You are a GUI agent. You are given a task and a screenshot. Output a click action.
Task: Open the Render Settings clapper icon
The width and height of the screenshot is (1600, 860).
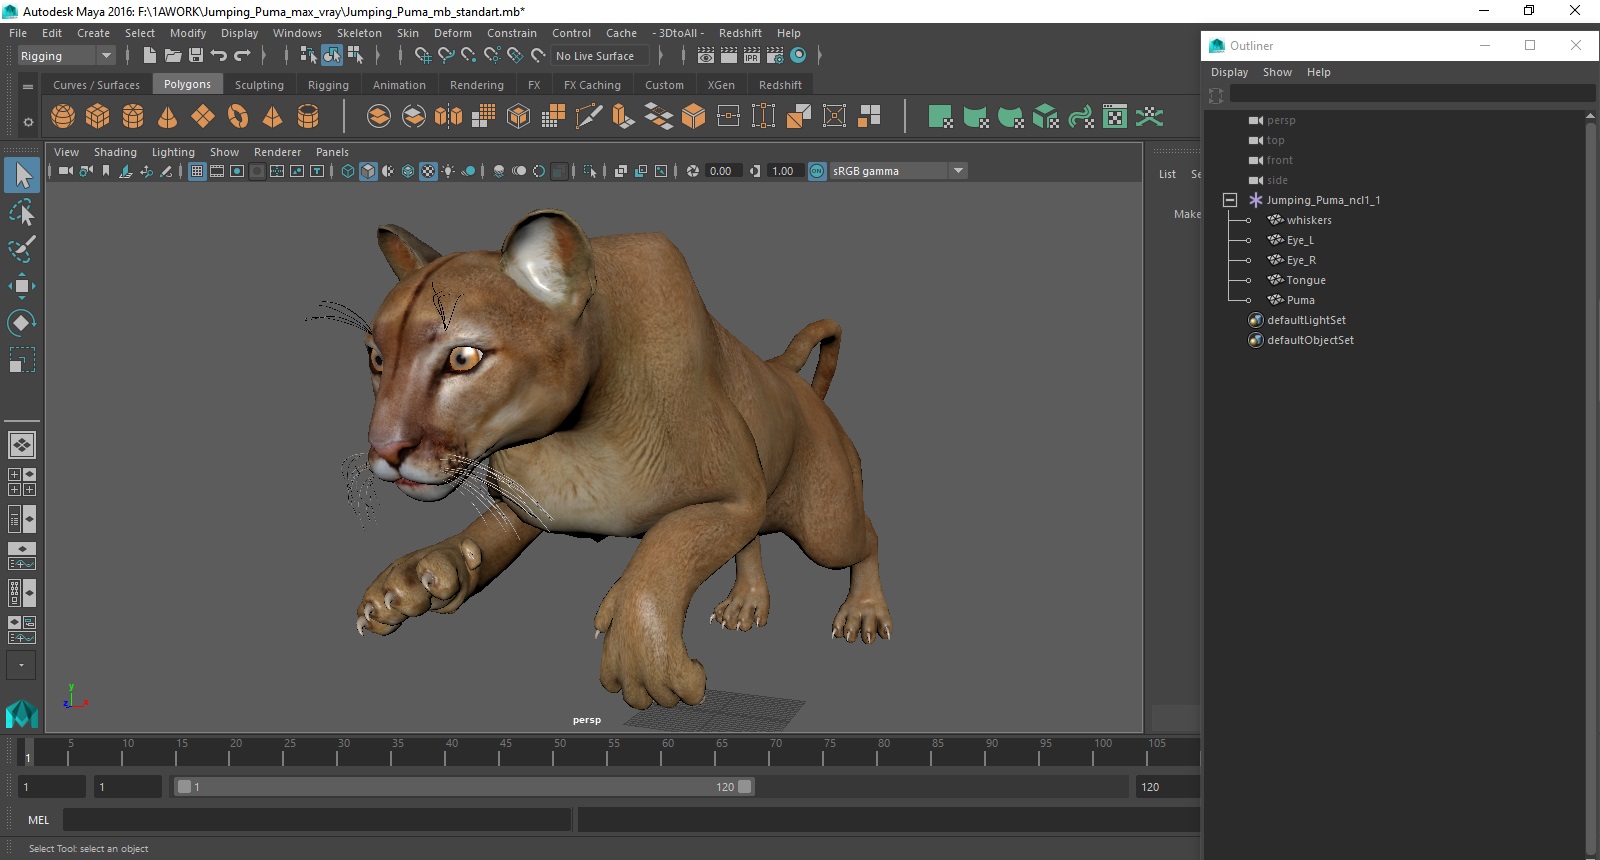pos(775,56)
